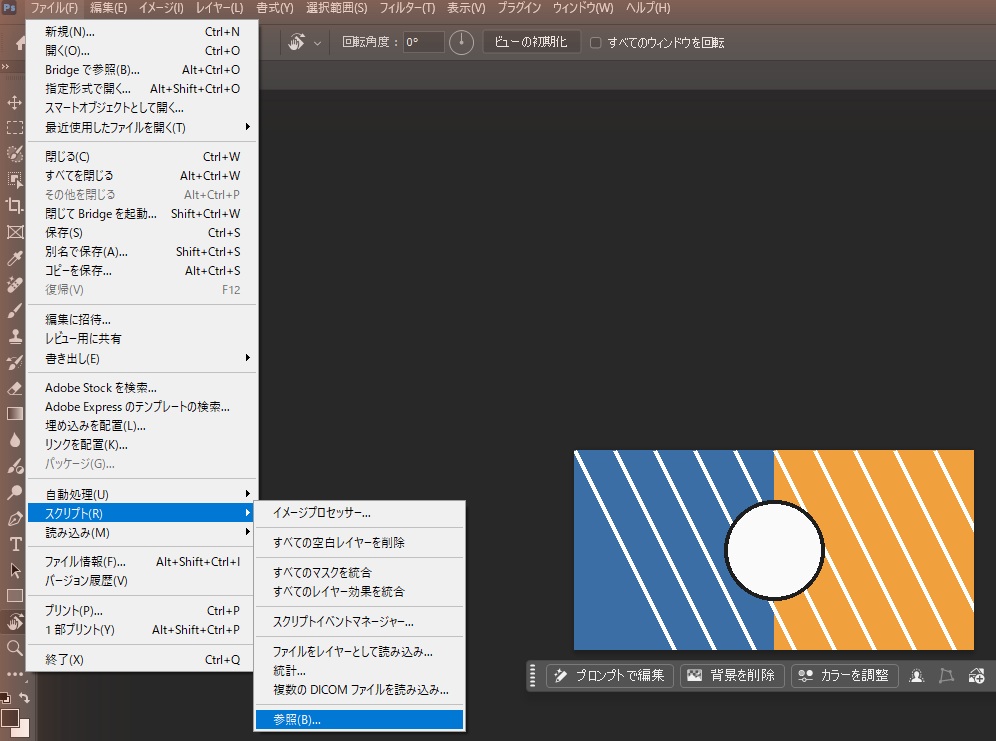Screen dimensions: 996x741
Task: Select the Eyedropper tool
Action: pos(14,258)
